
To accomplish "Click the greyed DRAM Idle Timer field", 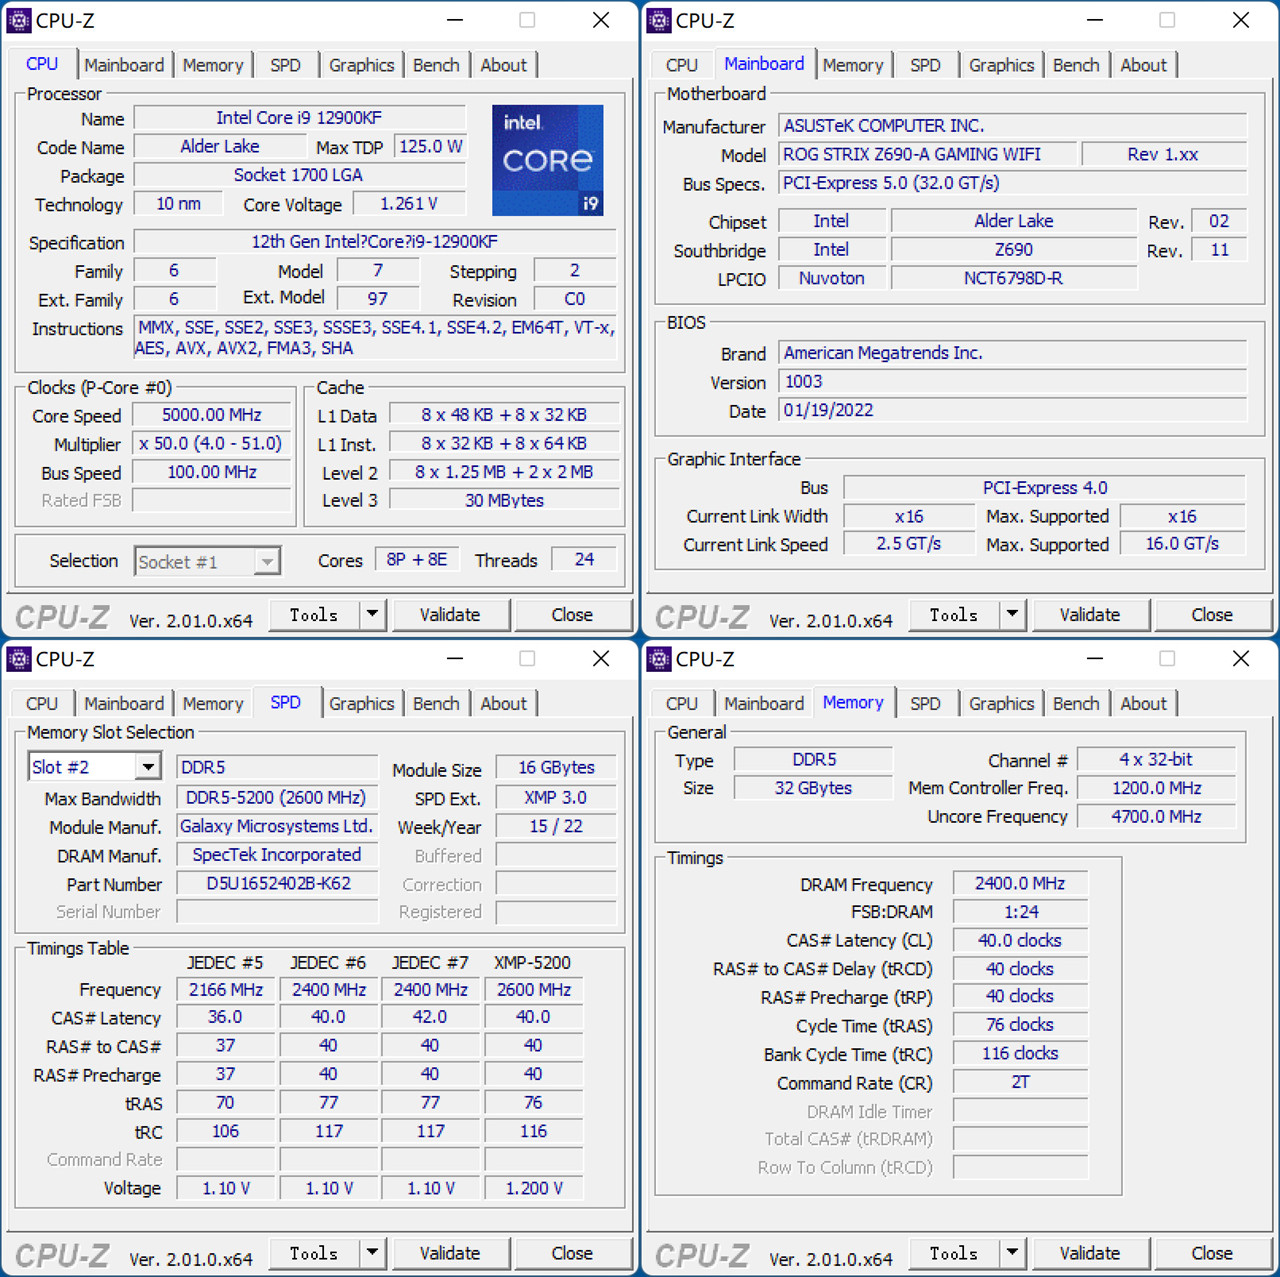I will pos(1019,1111).
